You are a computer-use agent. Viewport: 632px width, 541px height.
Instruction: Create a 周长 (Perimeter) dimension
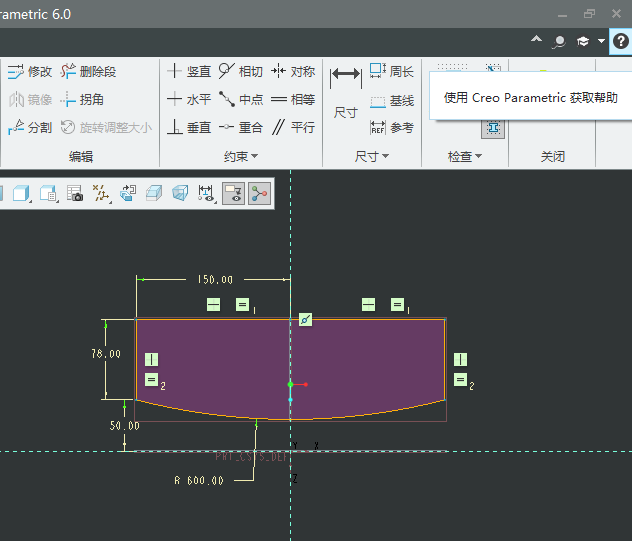(392, 71)
